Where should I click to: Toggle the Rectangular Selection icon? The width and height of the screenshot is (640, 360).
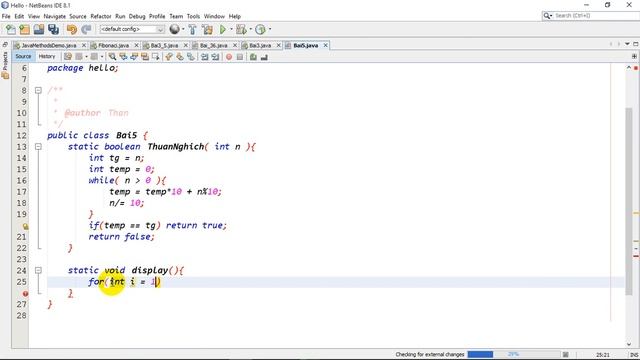156,57
